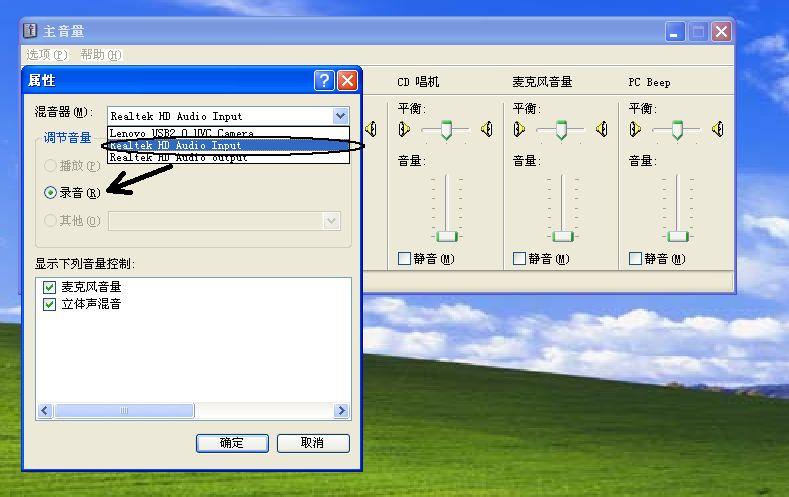Open the 选项 menu

[46, 54]
